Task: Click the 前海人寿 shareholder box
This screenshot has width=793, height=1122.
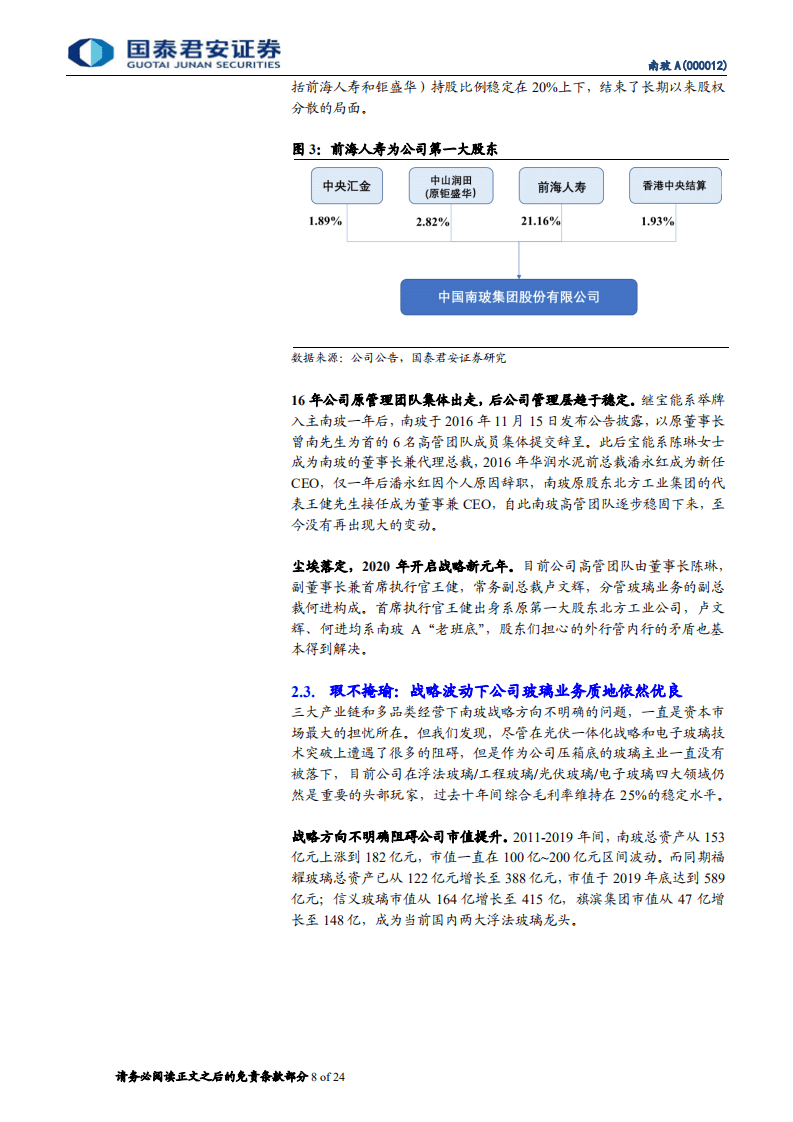Action: click(561, 186)
